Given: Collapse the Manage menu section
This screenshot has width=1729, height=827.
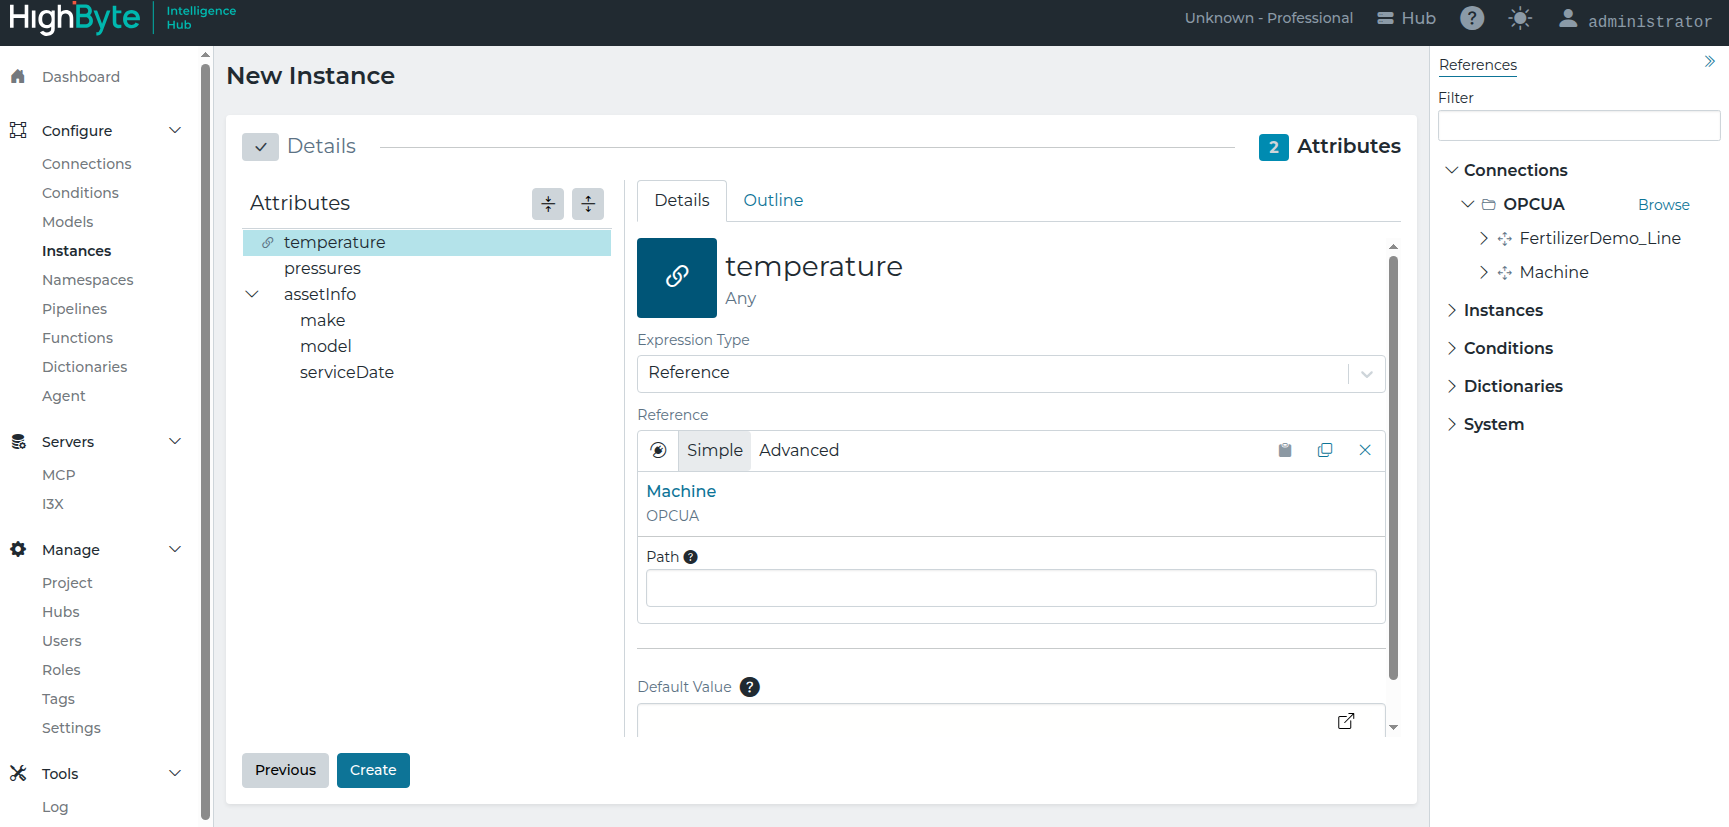Looking at the screenshot, I should (x=175, y=549).
